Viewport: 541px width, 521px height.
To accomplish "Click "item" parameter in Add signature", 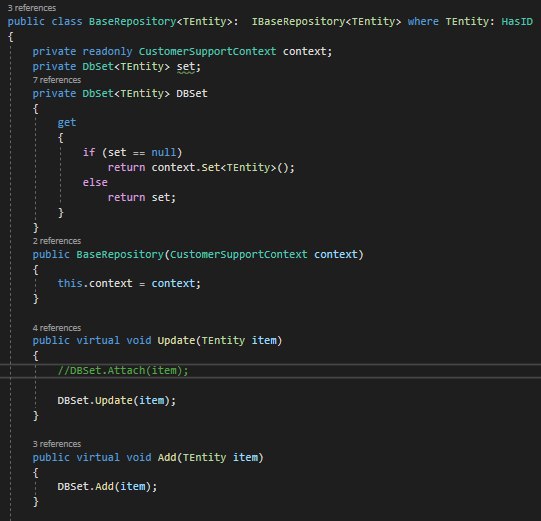I will click(x=245, y=458).
